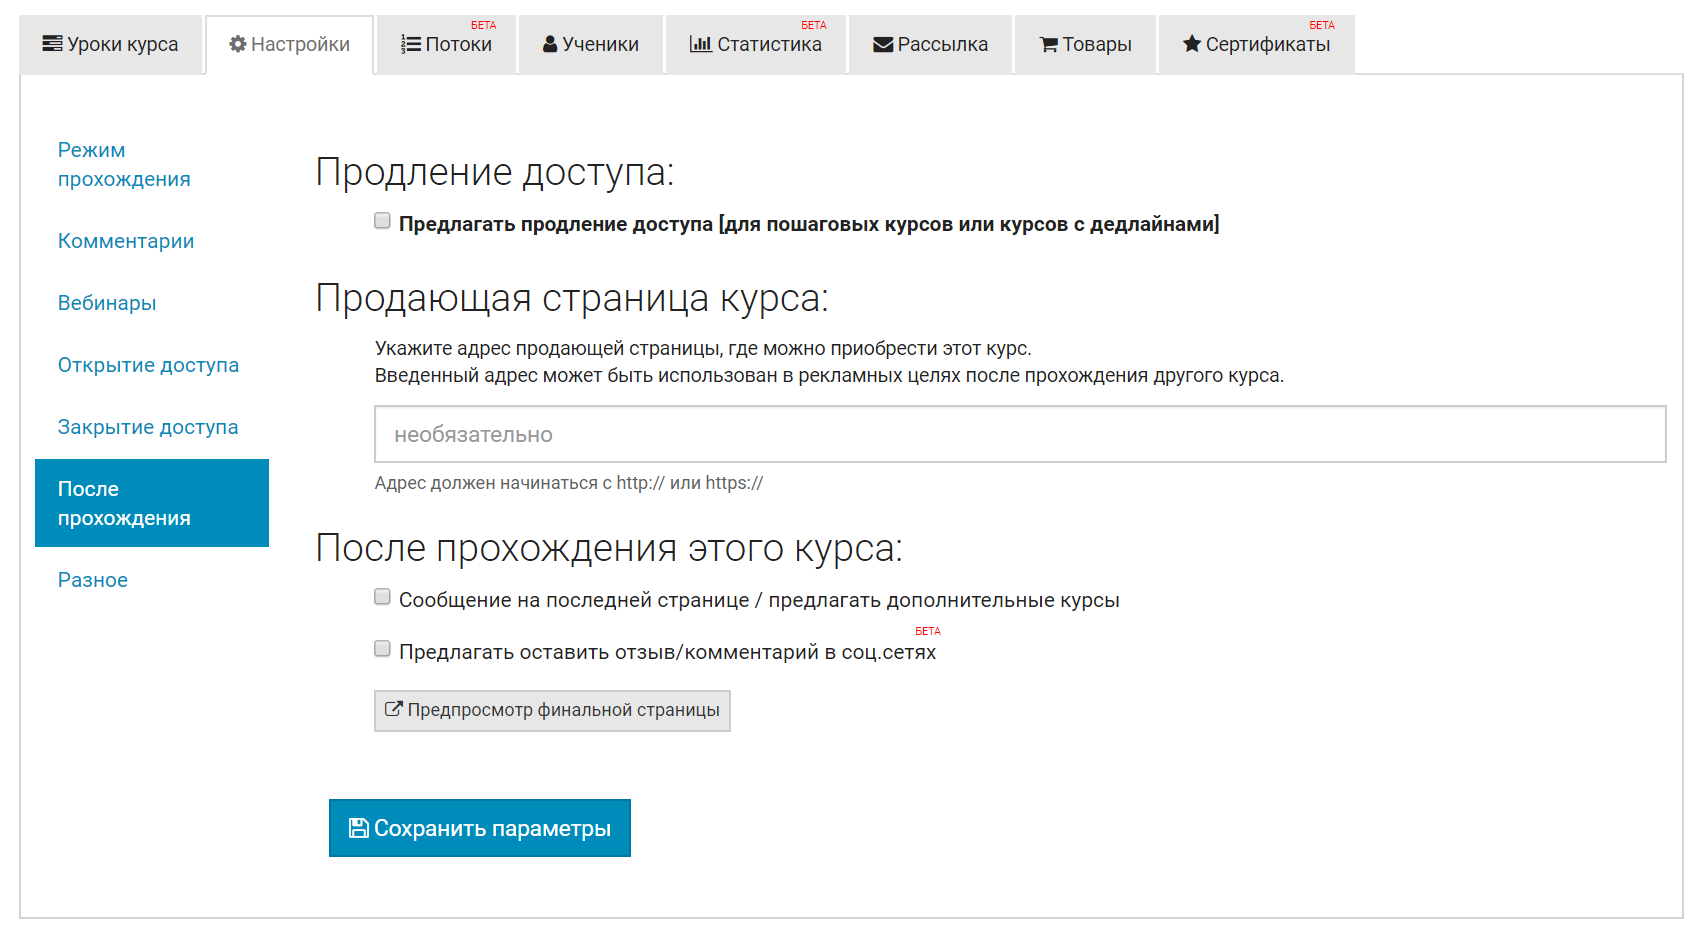The width and height of the screenshot is (1700, 926).
Task: Open Предпросмотр финальной страницы preview
Action: pyautogui.click(x=552, y=711)
